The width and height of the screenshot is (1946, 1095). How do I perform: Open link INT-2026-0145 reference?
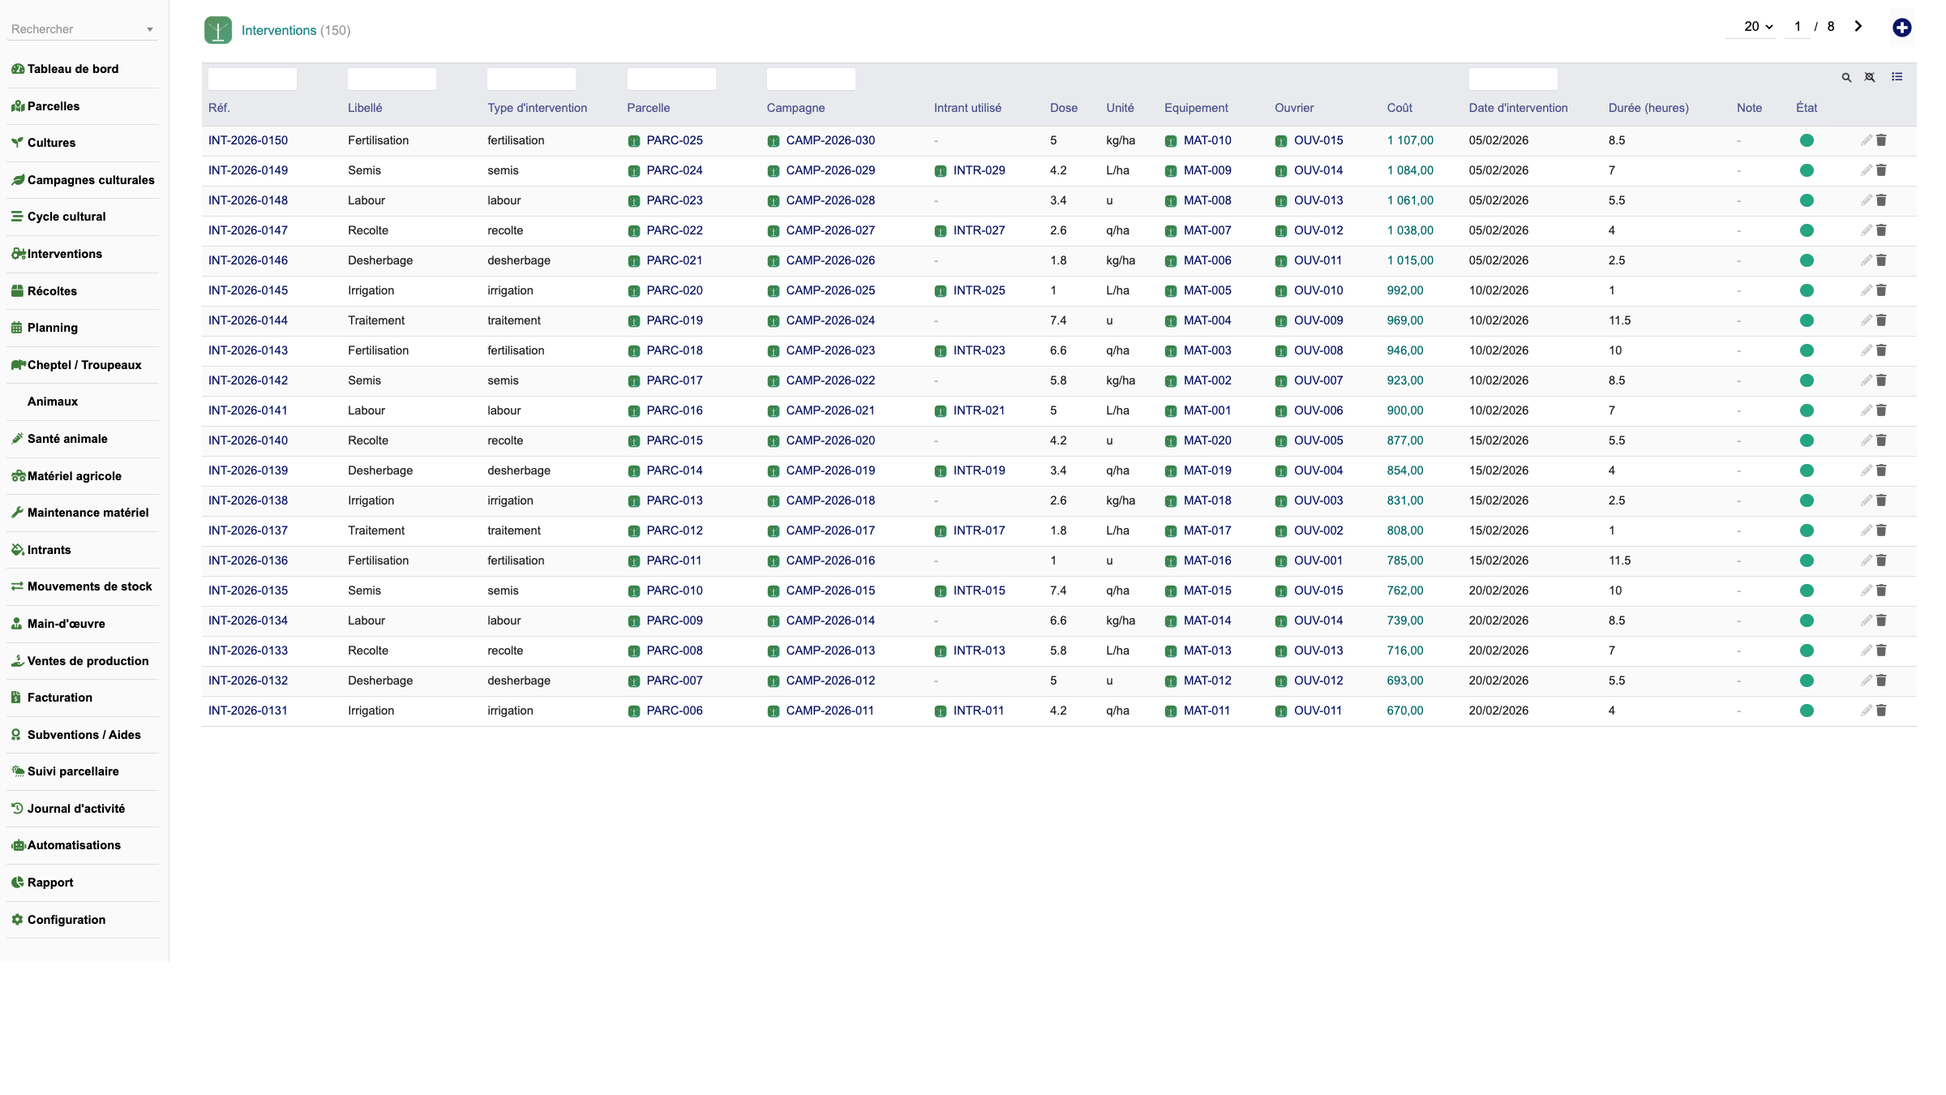point(247,291)
